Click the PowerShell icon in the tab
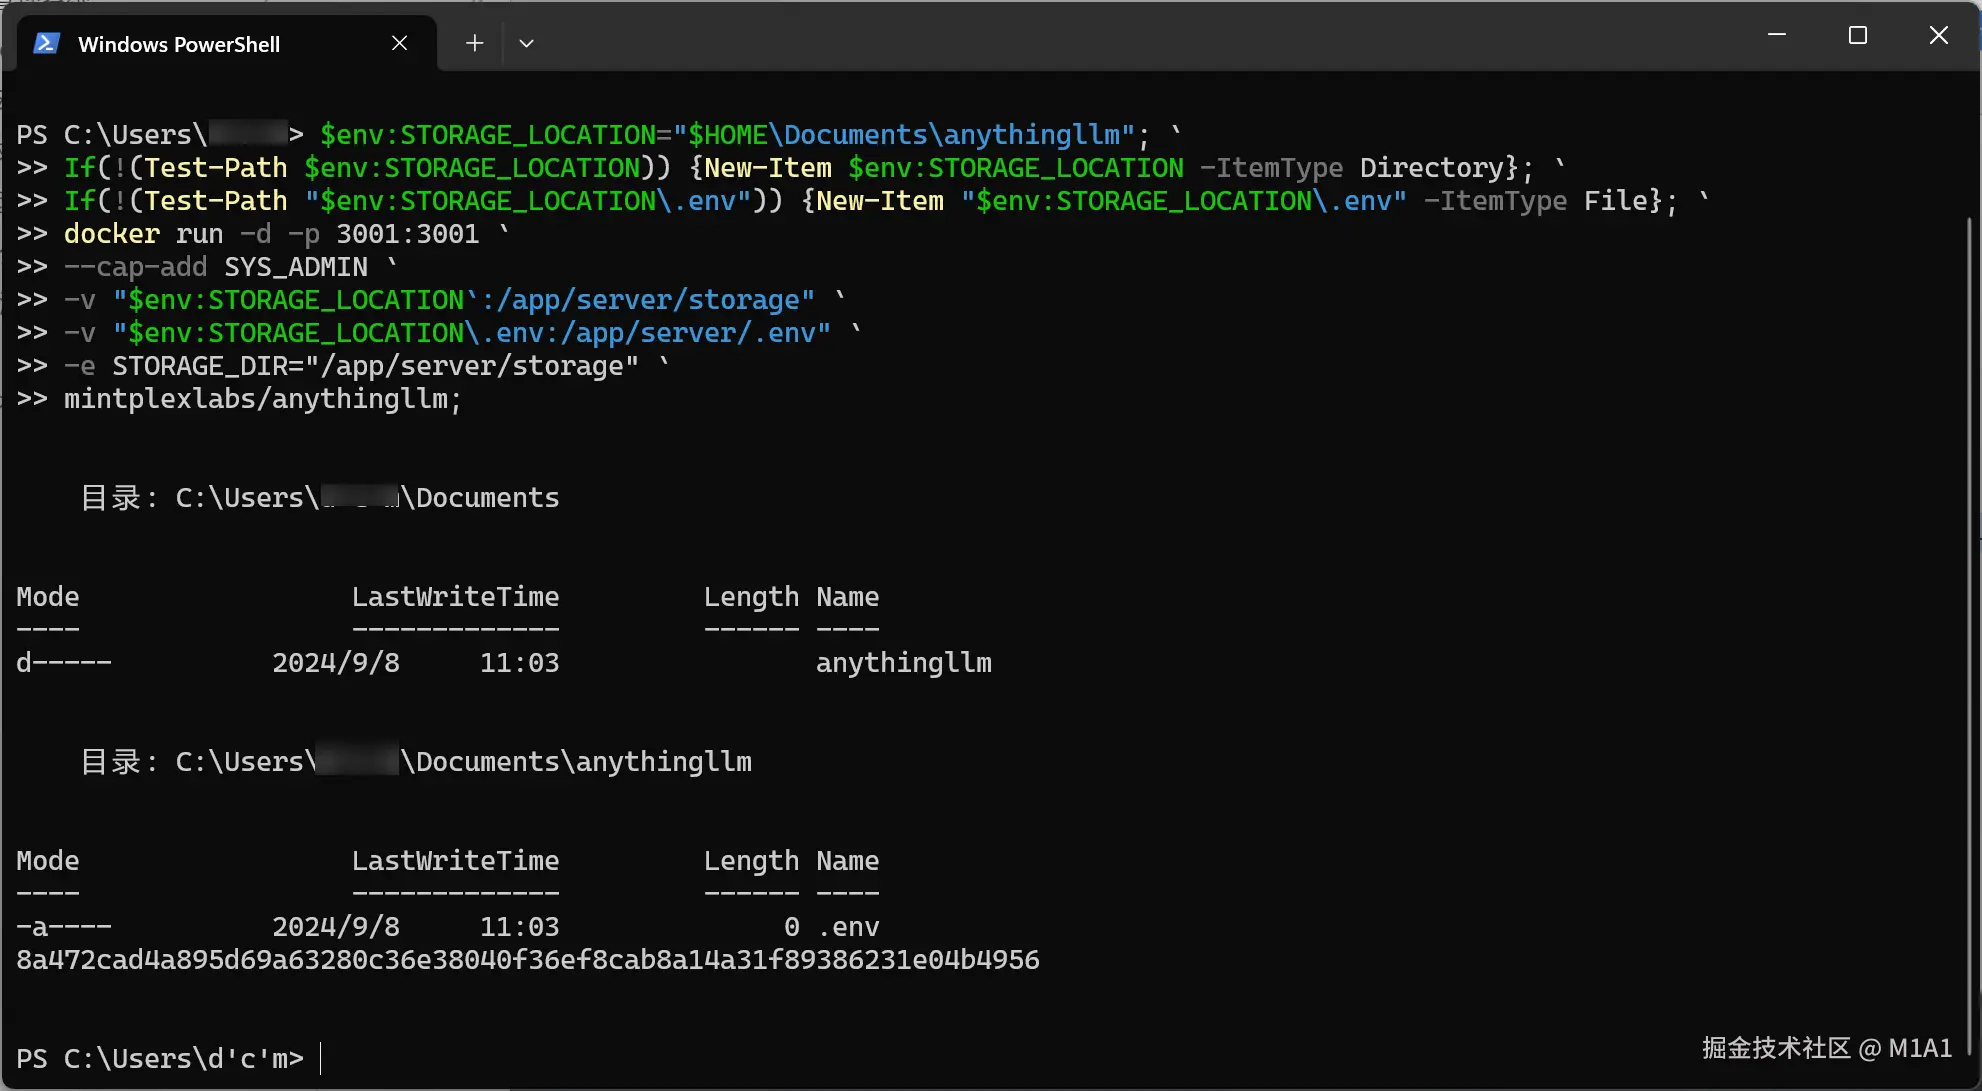 pyautogui.click(x=46, y=43)
